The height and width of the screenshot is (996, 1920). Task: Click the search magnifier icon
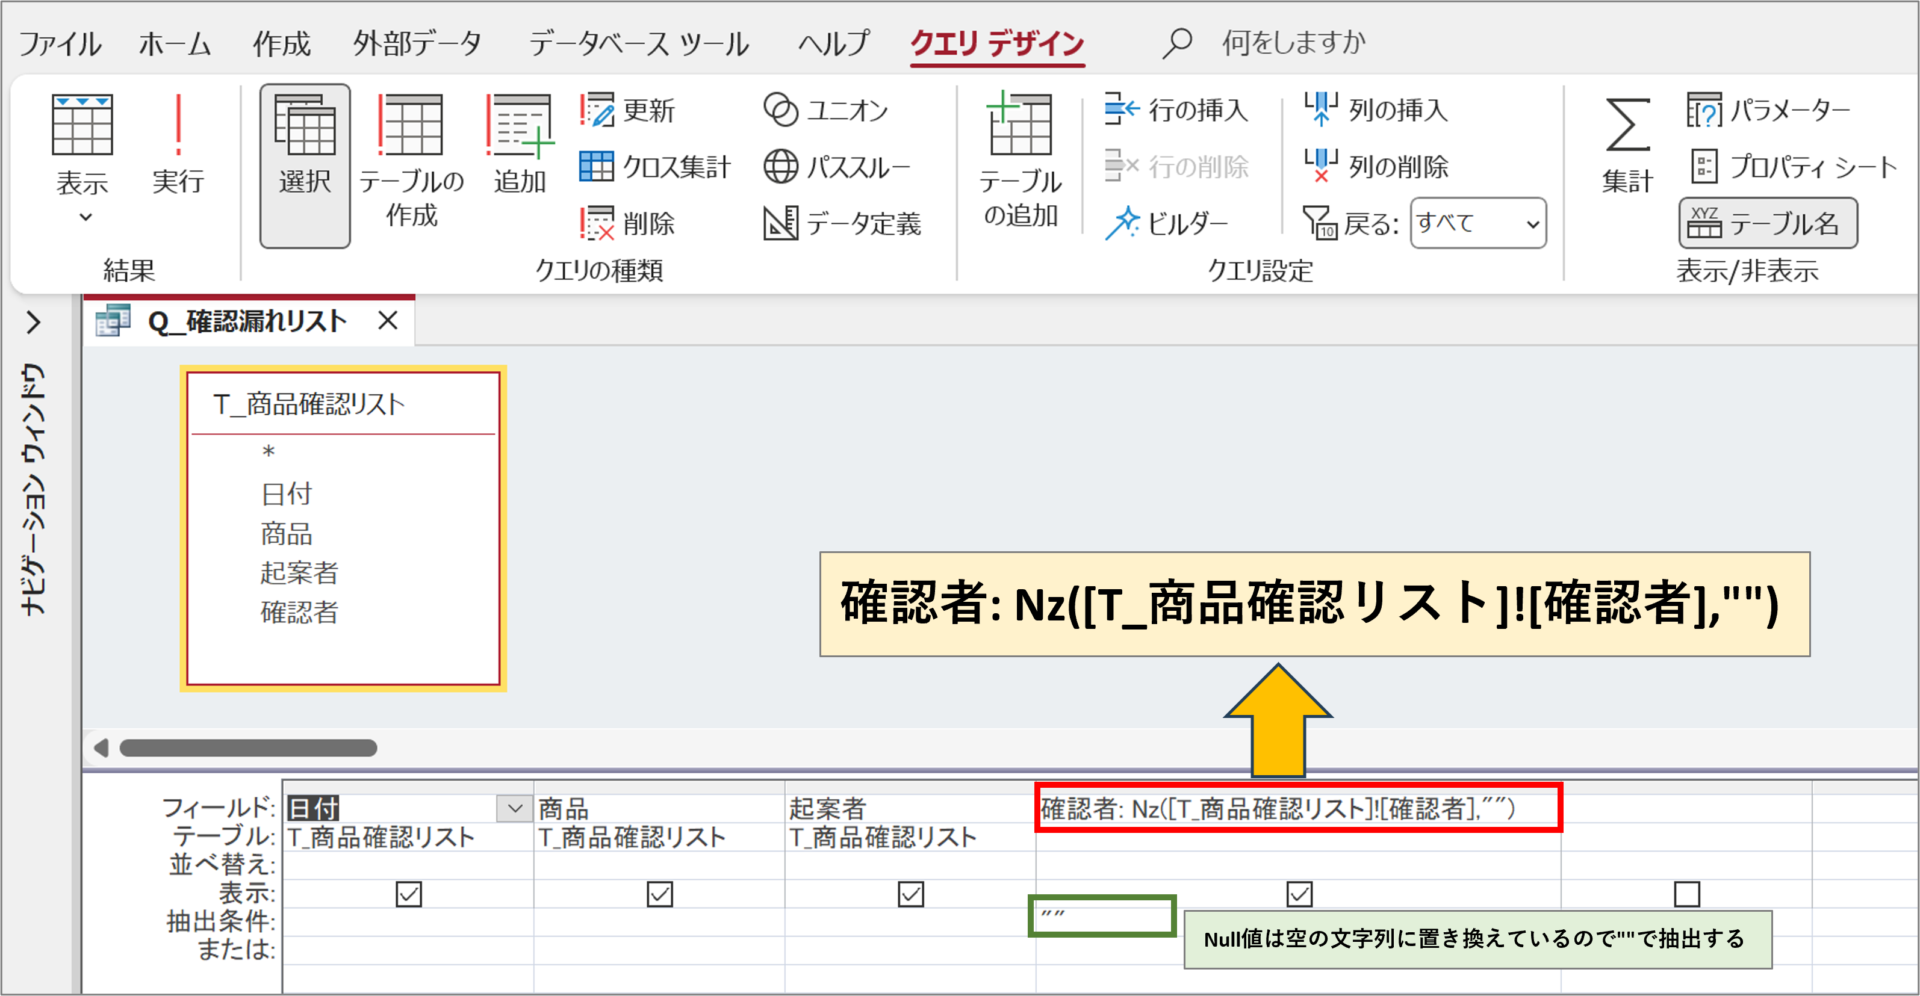coord(1177,43)
